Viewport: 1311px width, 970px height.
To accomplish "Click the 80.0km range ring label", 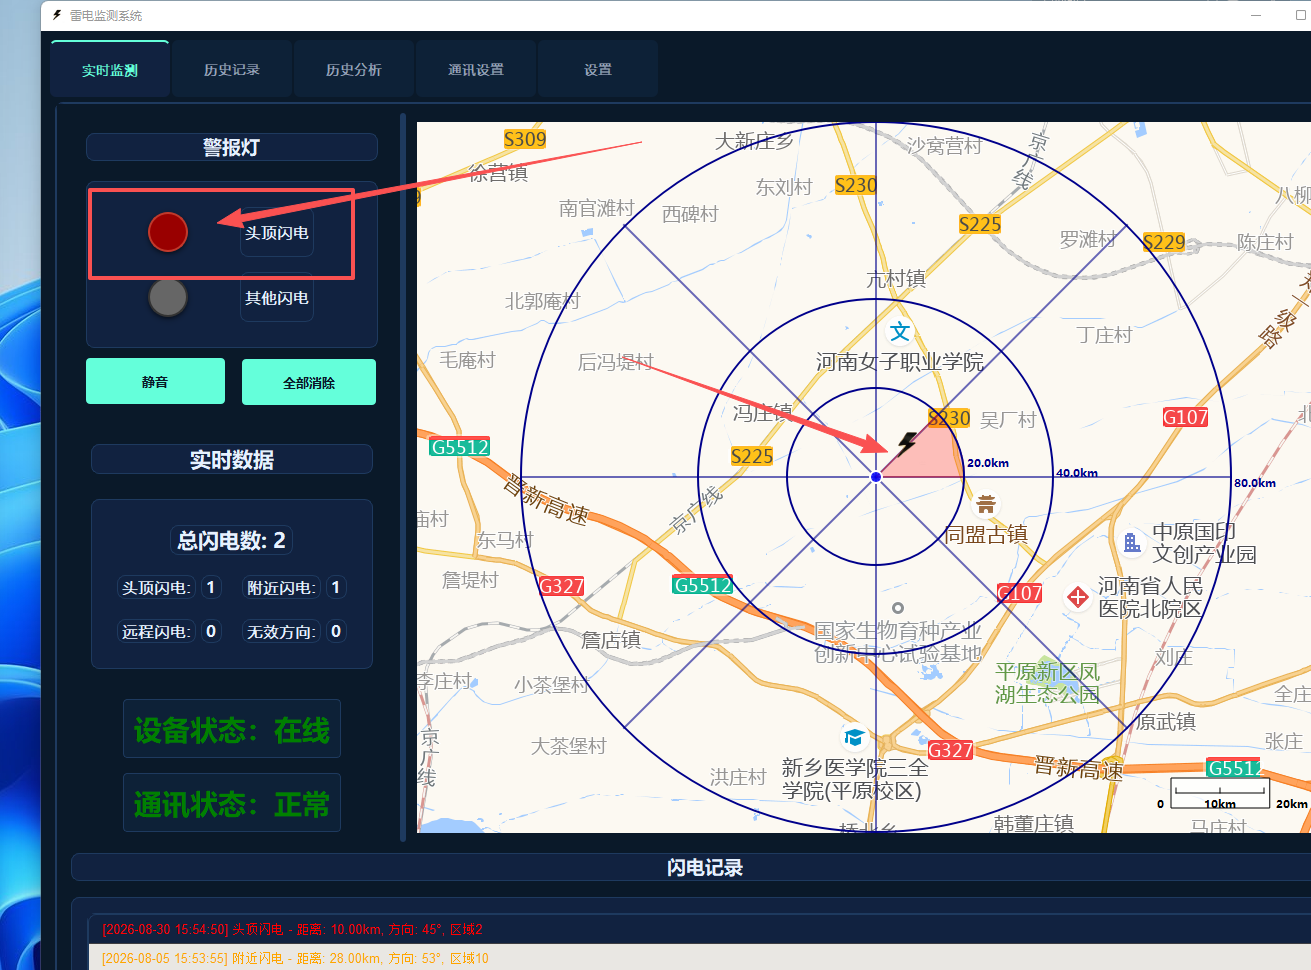I will pyautogui.click(x=1255, y=483).
